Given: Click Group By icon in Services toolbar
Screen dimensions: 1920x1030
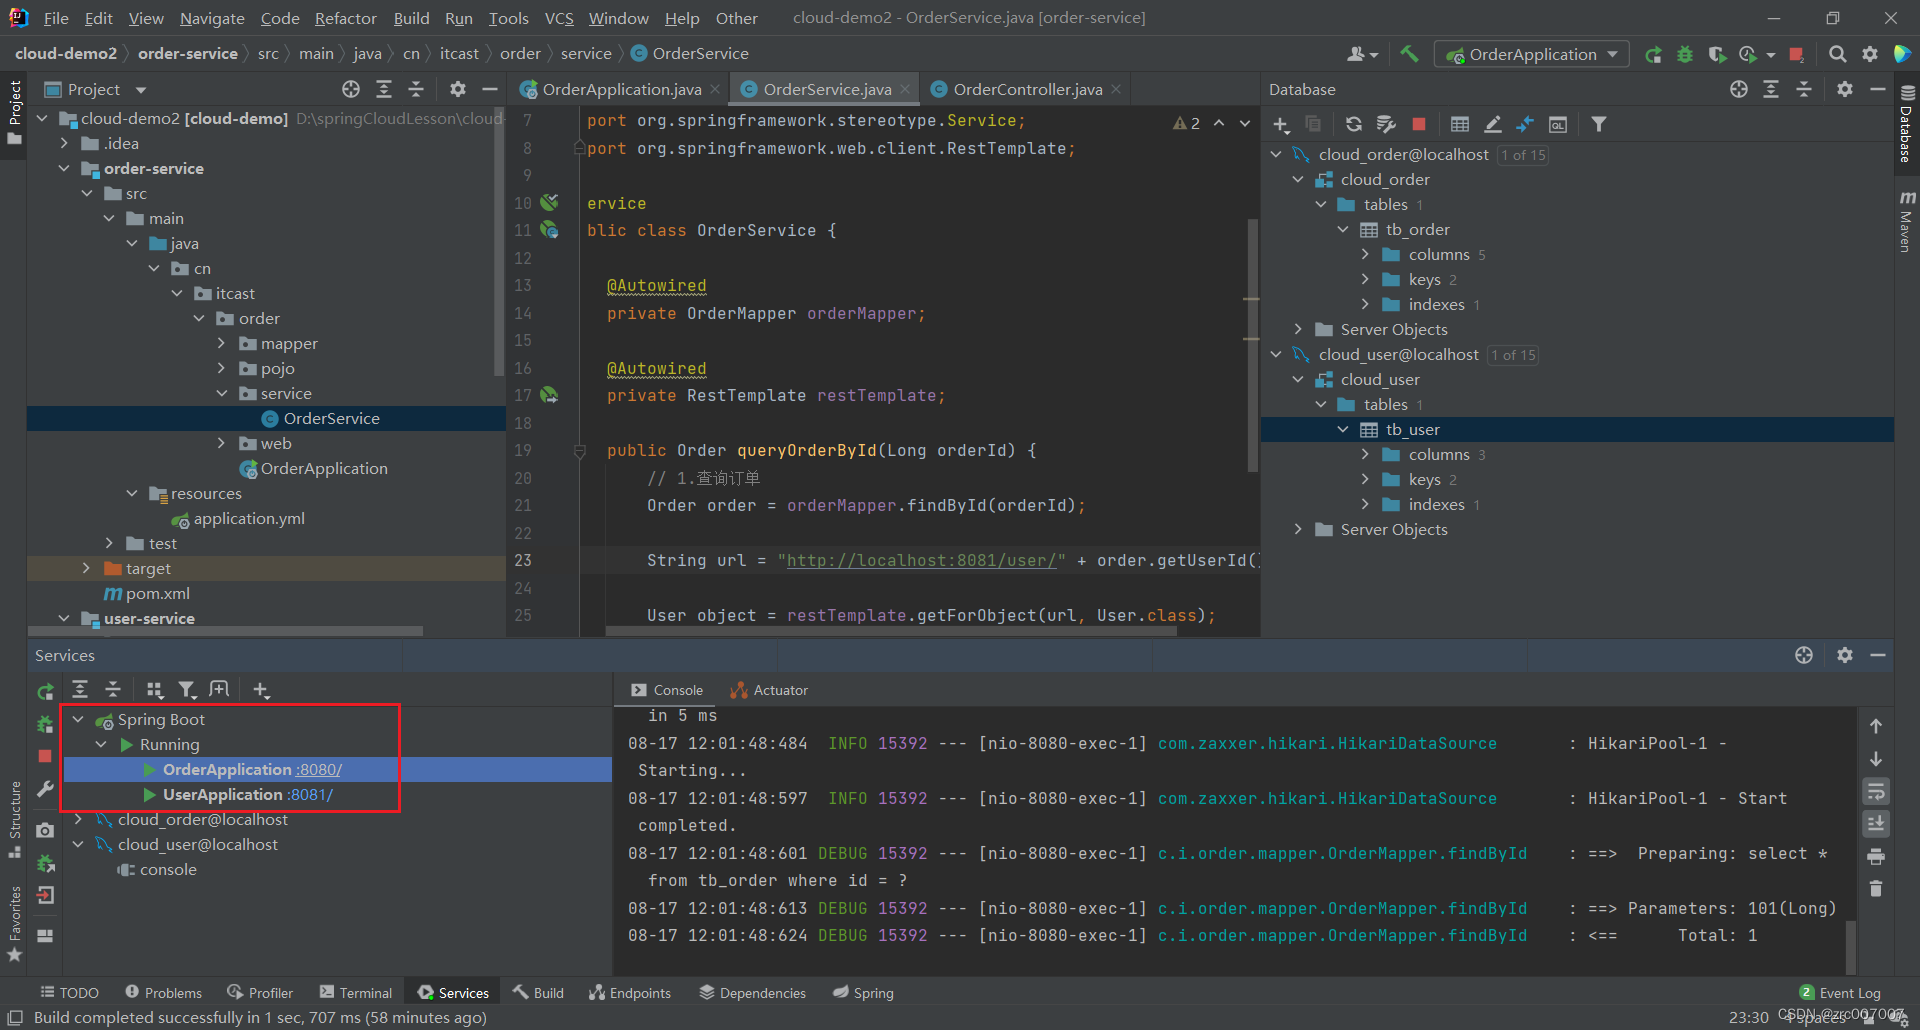Looking at the screenshot, I should point(154,689).
